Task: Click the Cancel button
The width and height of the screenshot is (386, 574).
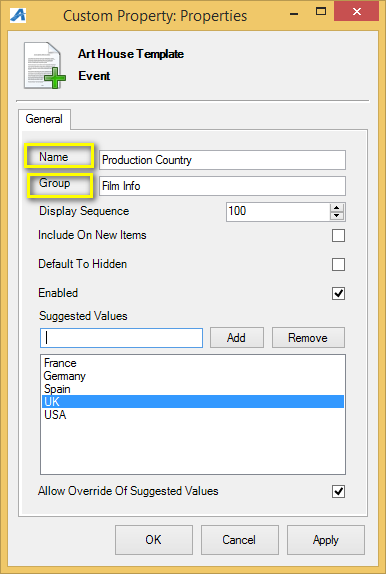Action: (240, 540)
